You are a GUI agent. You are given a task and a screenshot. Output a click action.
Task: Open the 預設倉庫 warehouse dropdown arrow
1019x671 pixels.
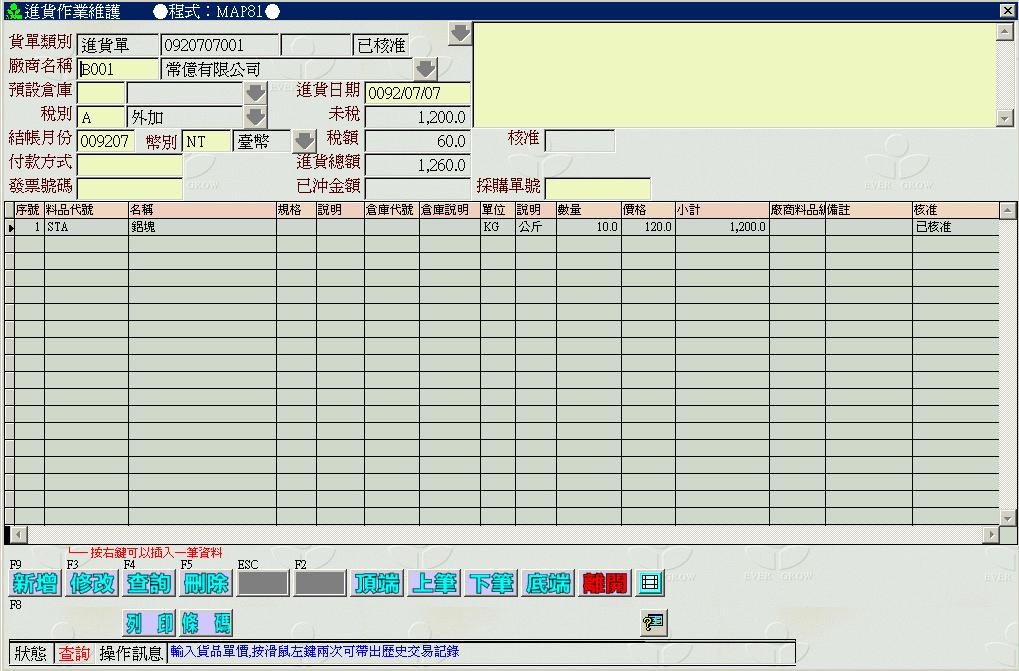click(256, 93)
